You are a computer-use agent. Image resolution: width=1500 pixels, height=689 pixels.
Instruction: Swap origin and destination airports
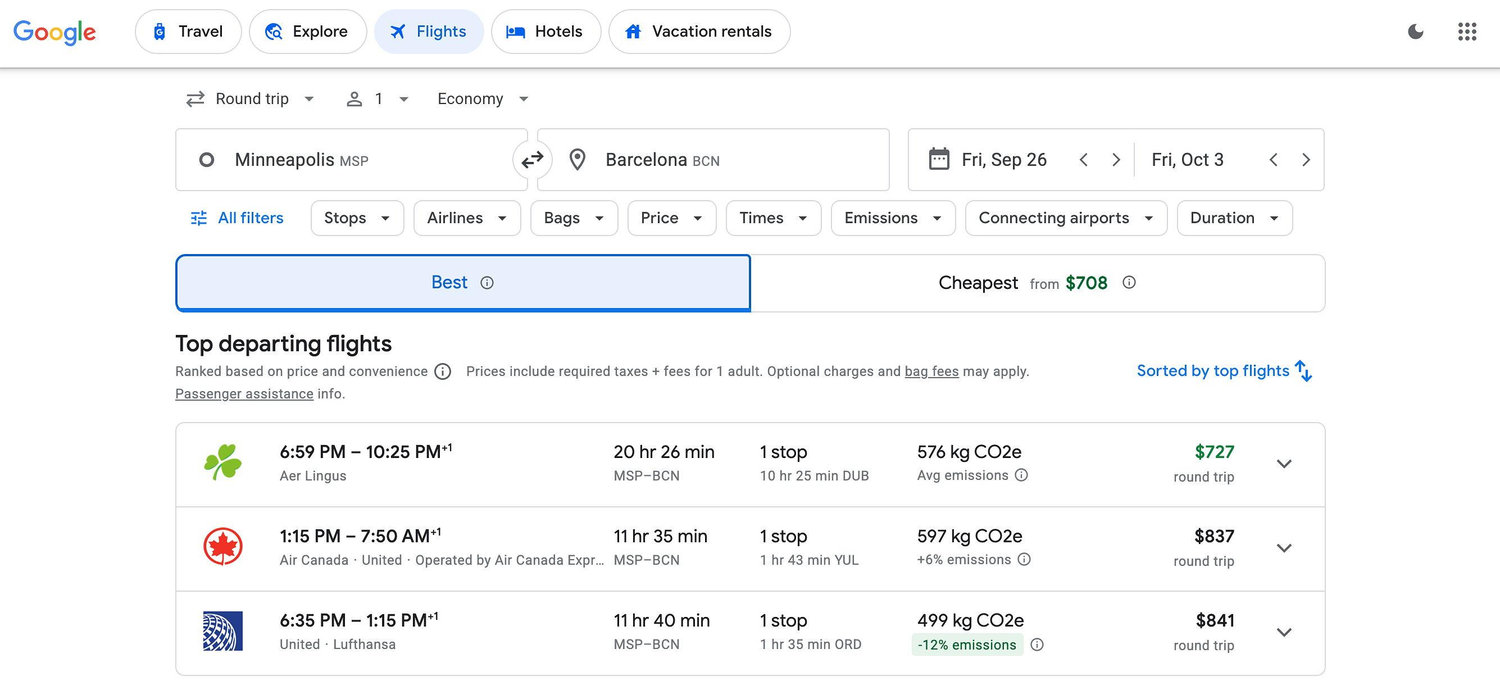532,160
